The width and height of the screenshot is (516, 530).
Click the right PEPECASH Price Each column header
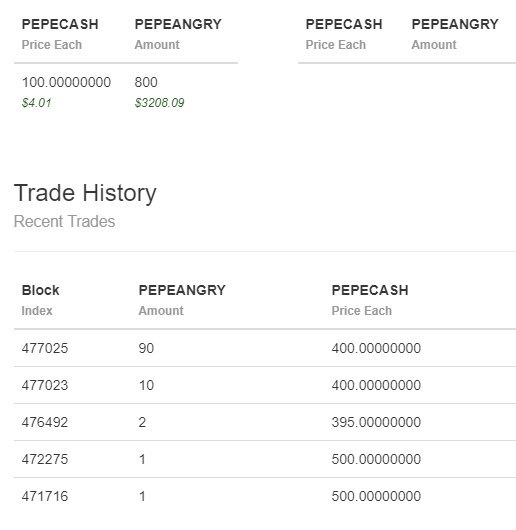click(x=344, y=34)
